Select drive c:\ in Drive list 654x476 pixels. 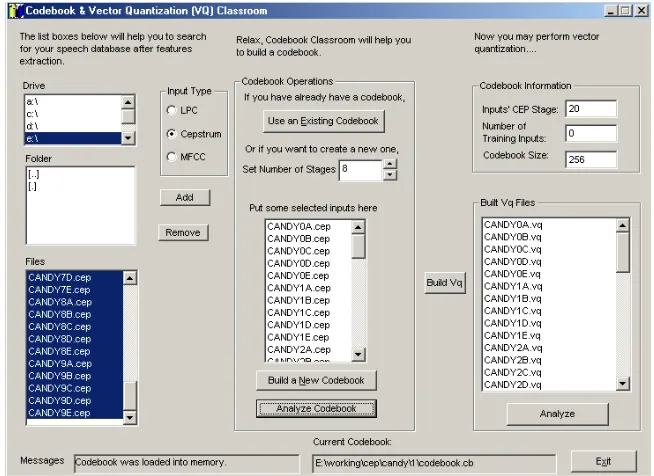point(73,114)
